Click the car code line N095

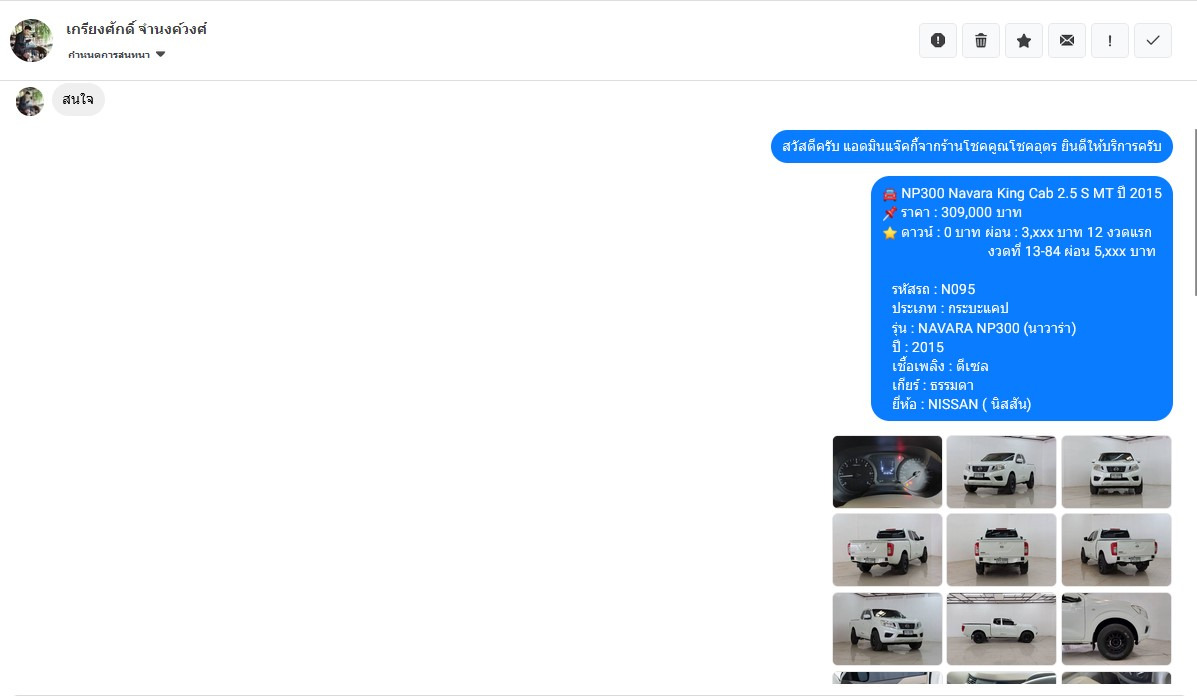(x=933, y=289)
